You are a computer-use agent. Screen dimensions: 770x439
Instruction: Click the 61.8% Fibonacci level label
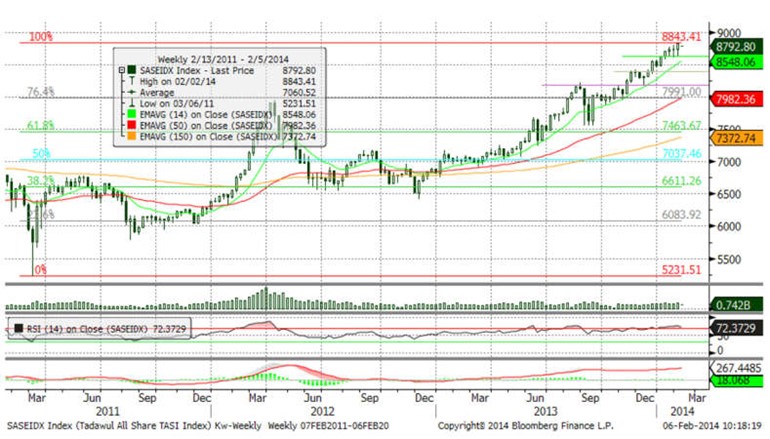[x=41, y=126]
